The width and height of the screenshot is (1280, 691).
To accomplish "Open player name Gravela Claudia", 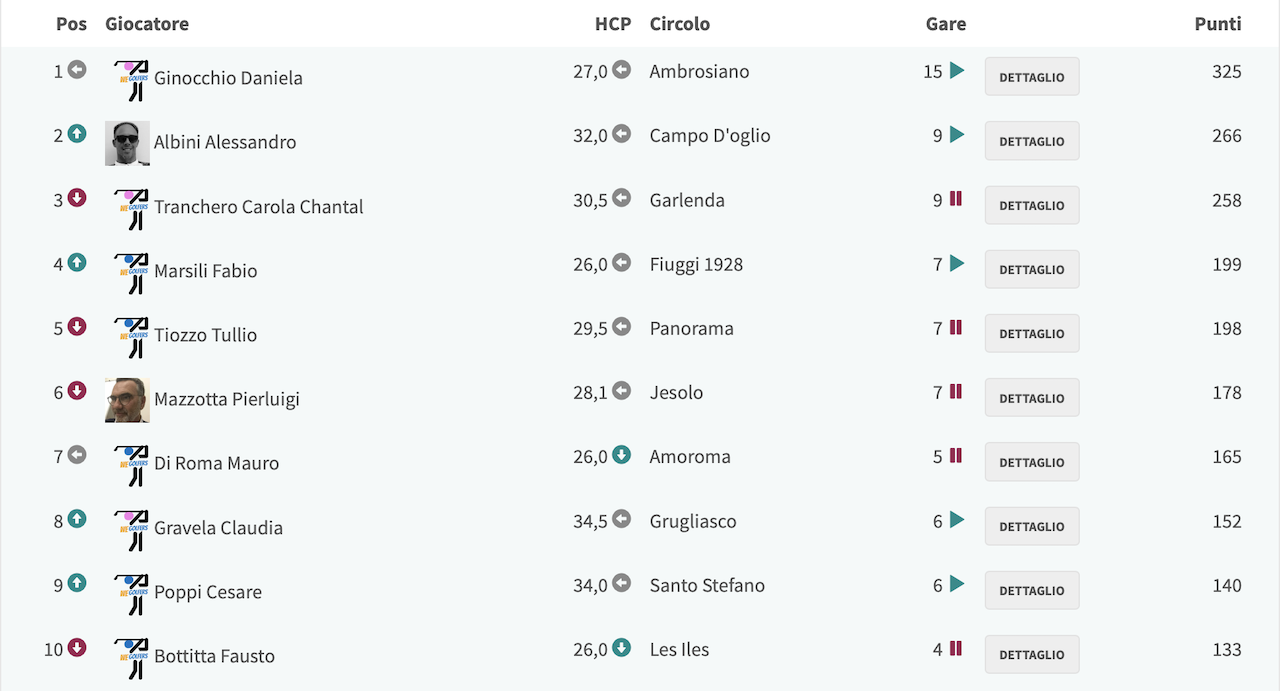I will [x=218, y=527].
